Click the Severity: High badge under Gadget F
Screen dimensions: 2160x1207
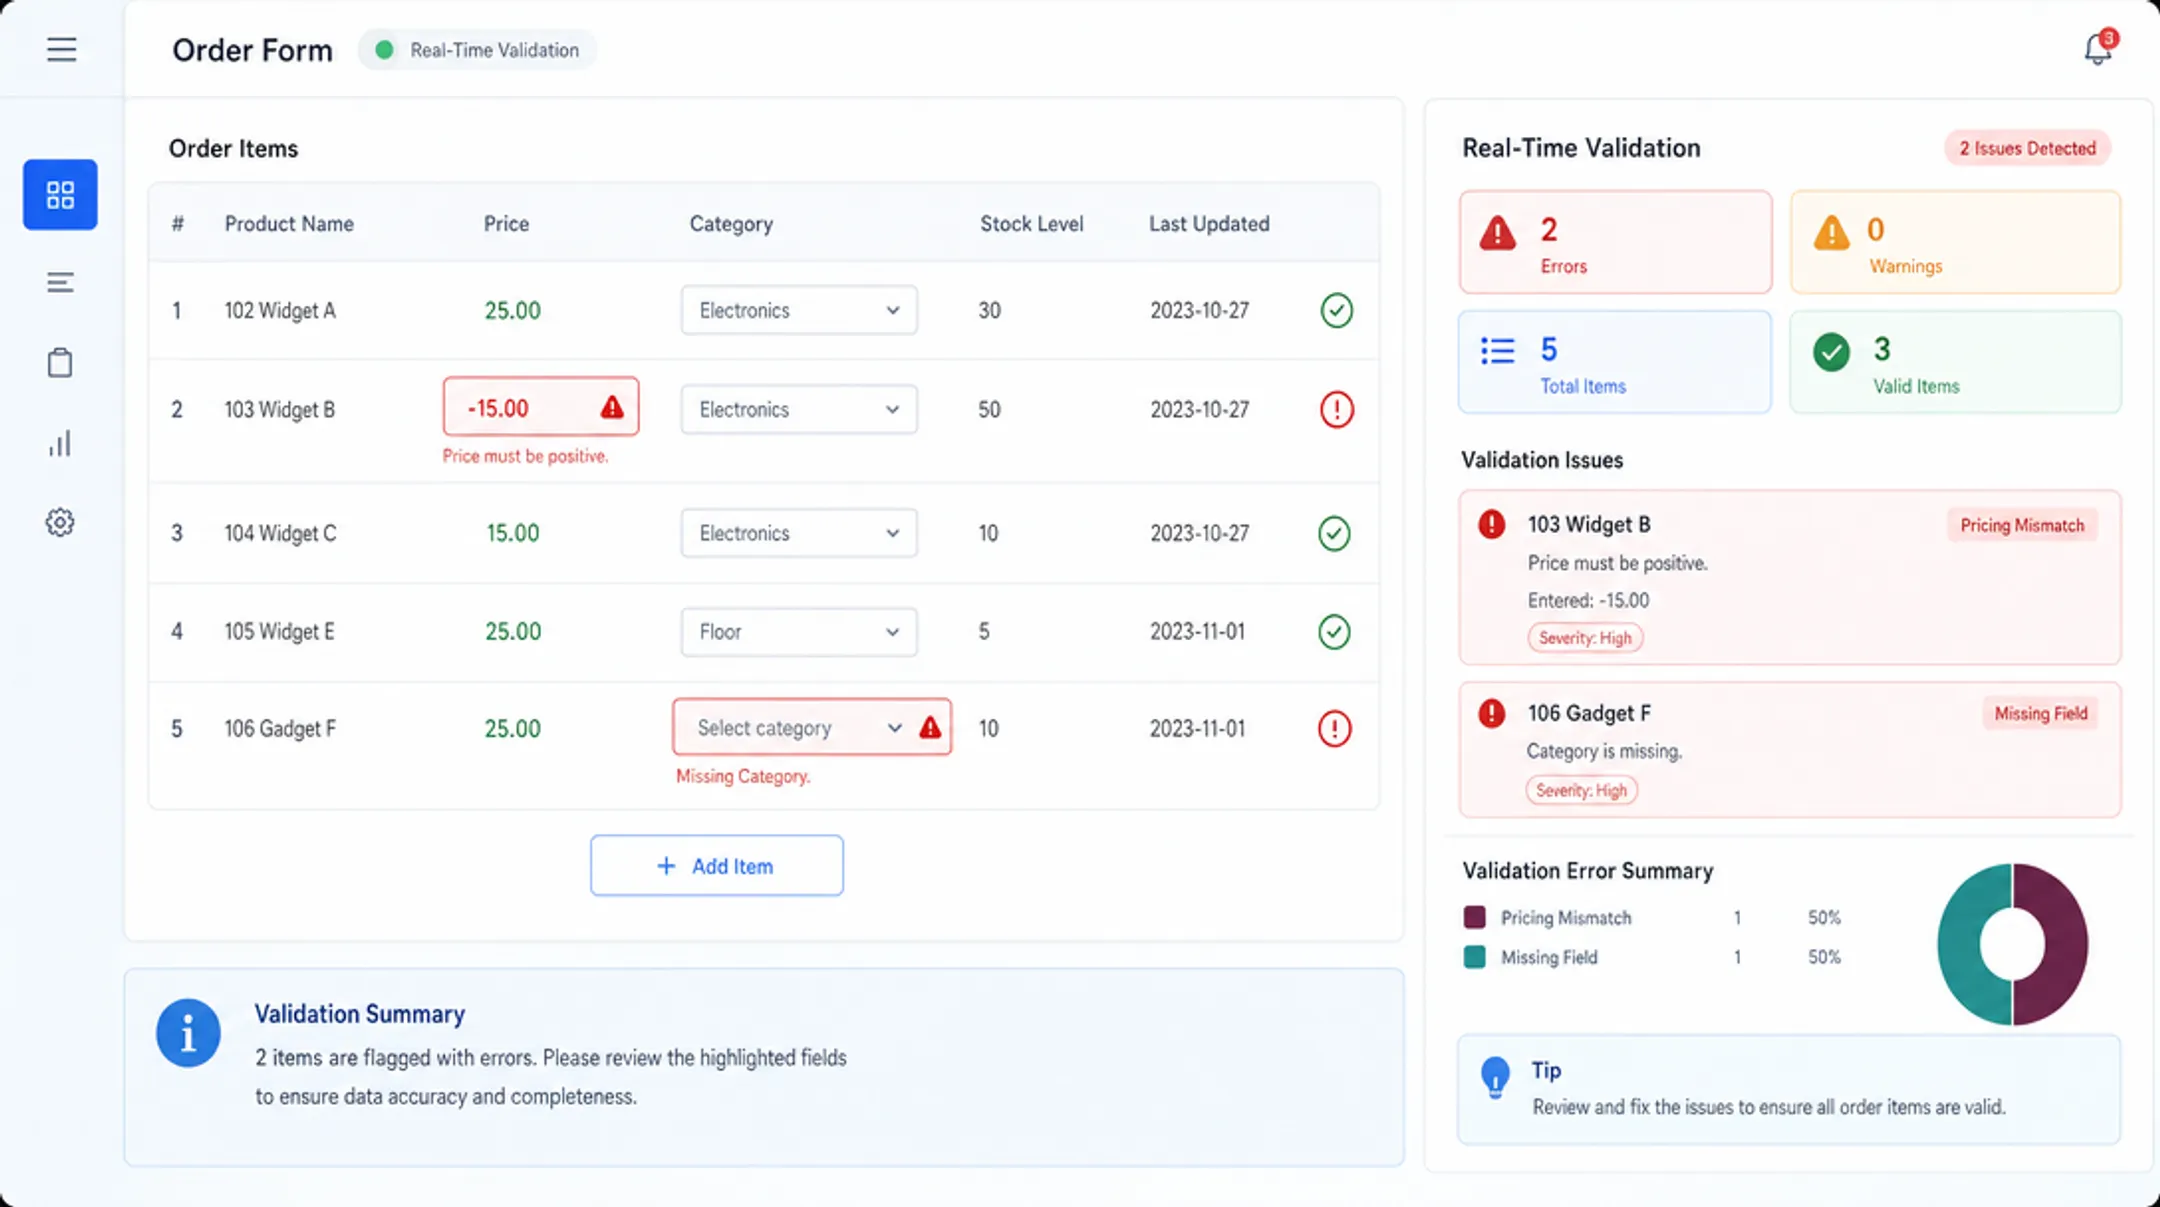click(x=1581, y=790)
